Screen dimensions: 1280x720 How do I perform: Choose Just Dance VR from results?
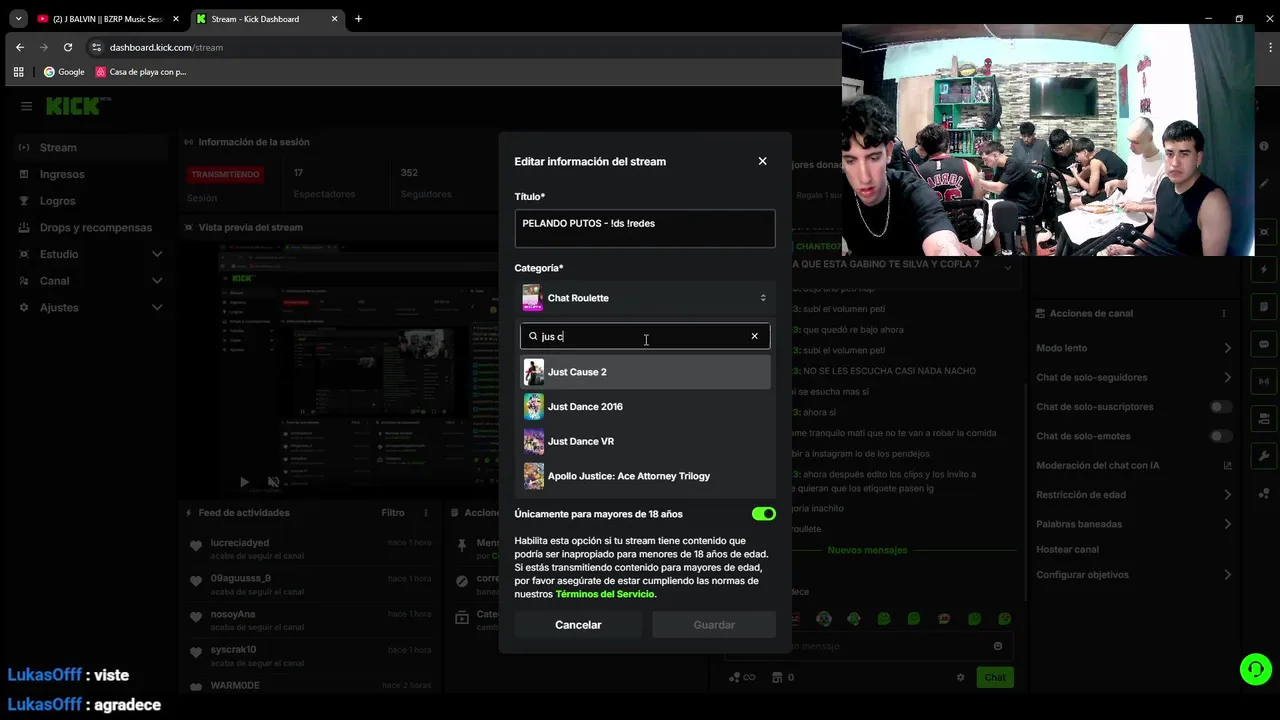[x=645, y=441]
